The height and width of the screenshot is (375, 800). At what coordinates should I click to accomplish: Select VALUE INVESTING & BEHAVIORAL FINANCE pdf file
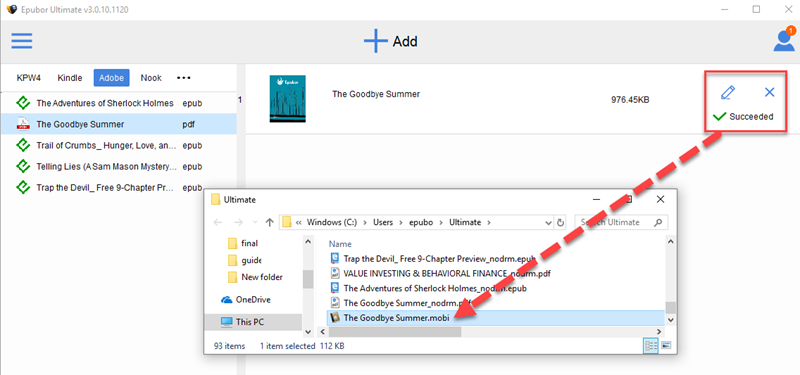point(447,273)
